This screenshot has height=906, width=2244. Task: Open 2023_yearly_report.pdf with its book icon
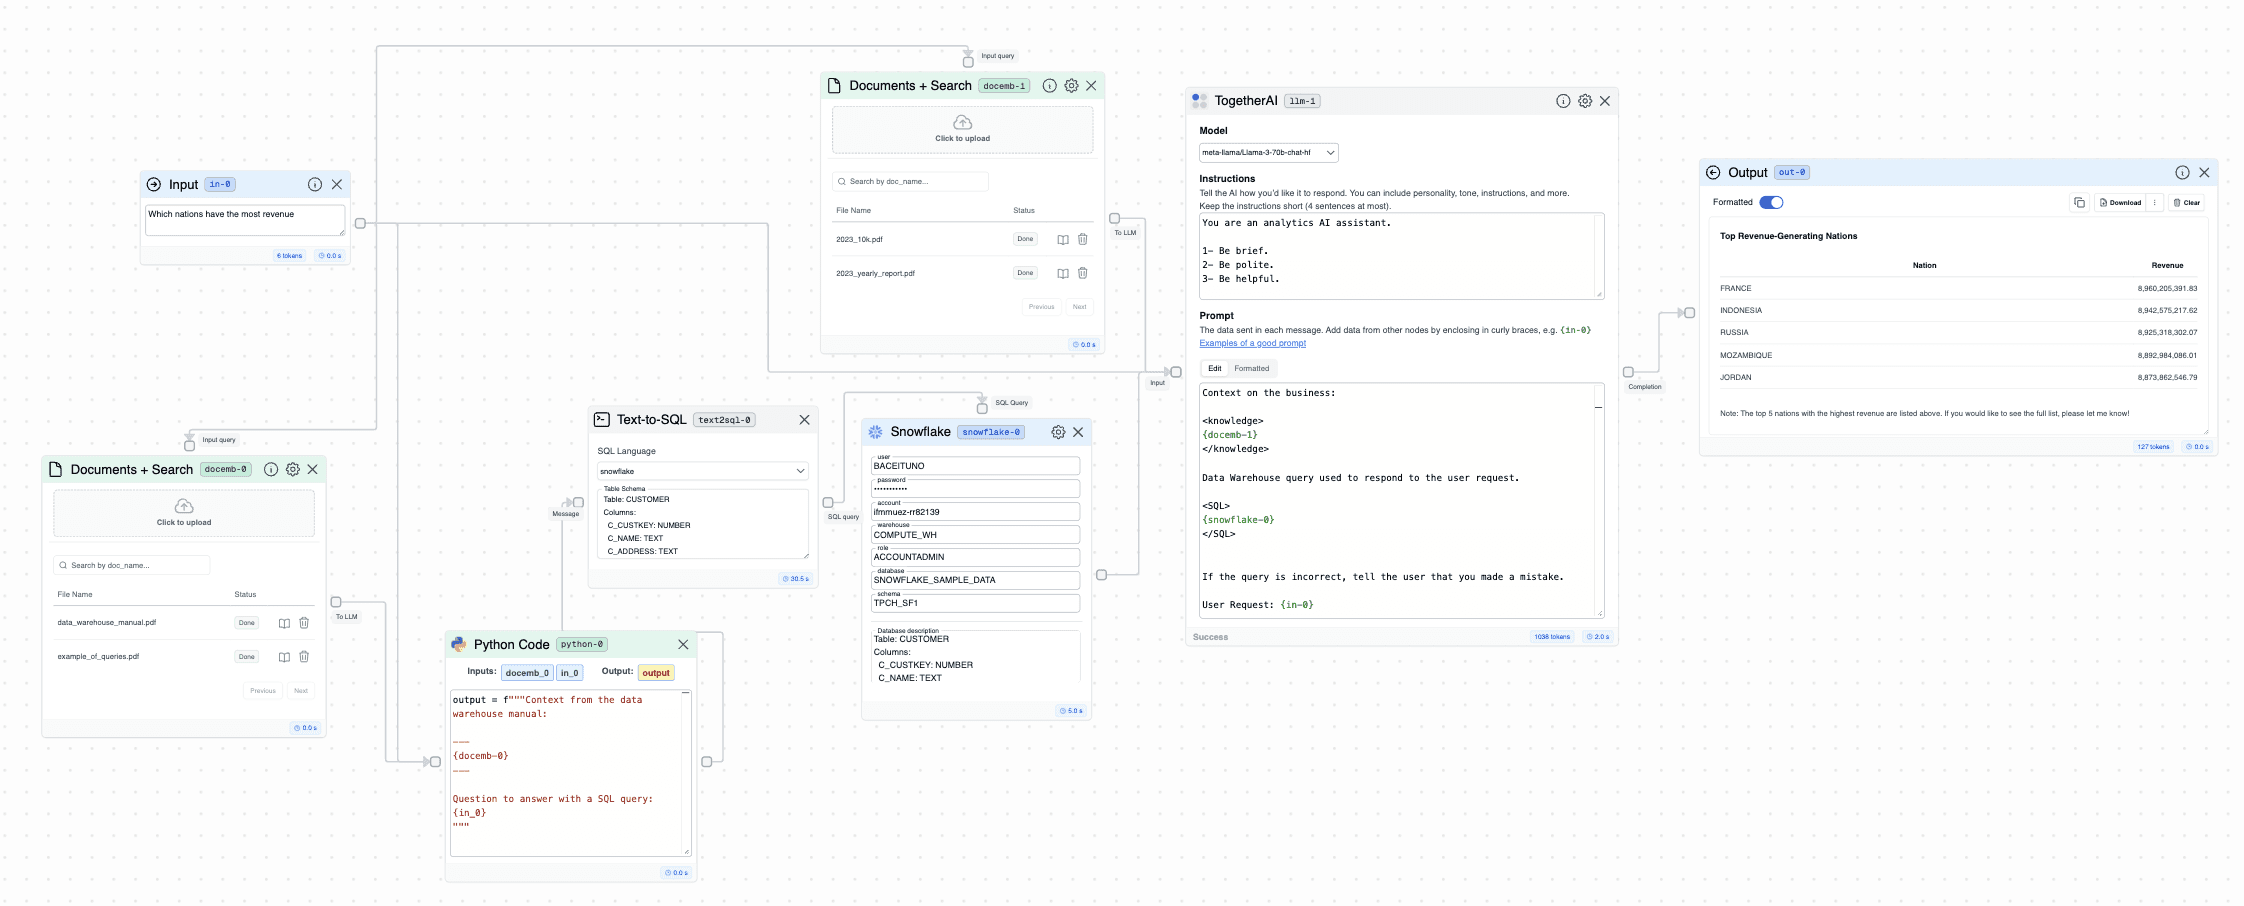(1063, 273)
